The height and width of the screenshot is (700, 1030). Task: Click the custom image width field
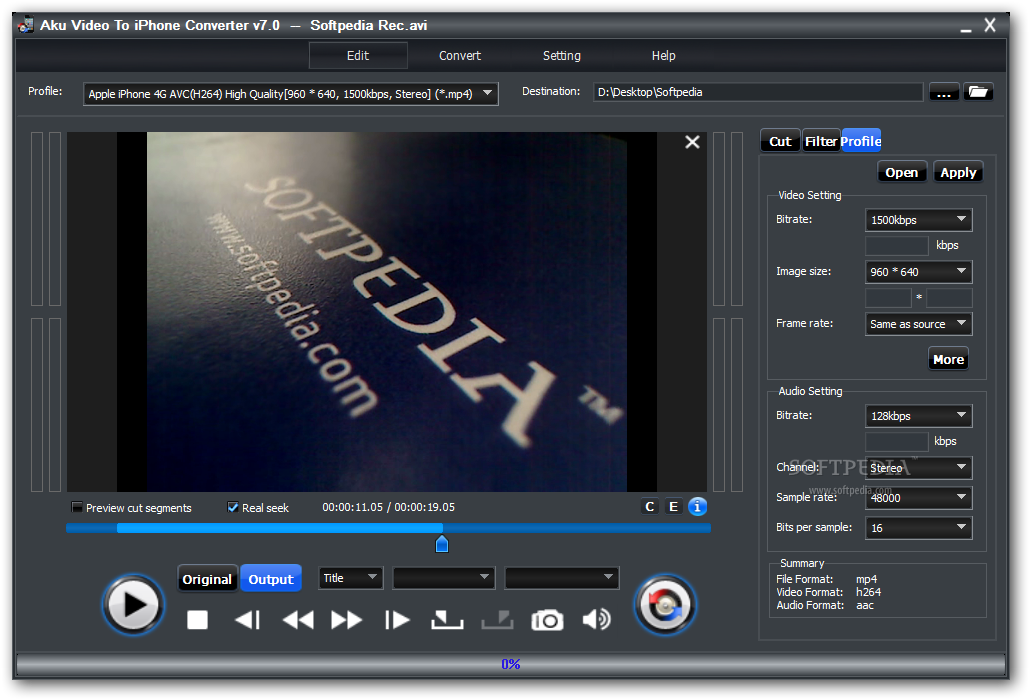coord(888,298)
